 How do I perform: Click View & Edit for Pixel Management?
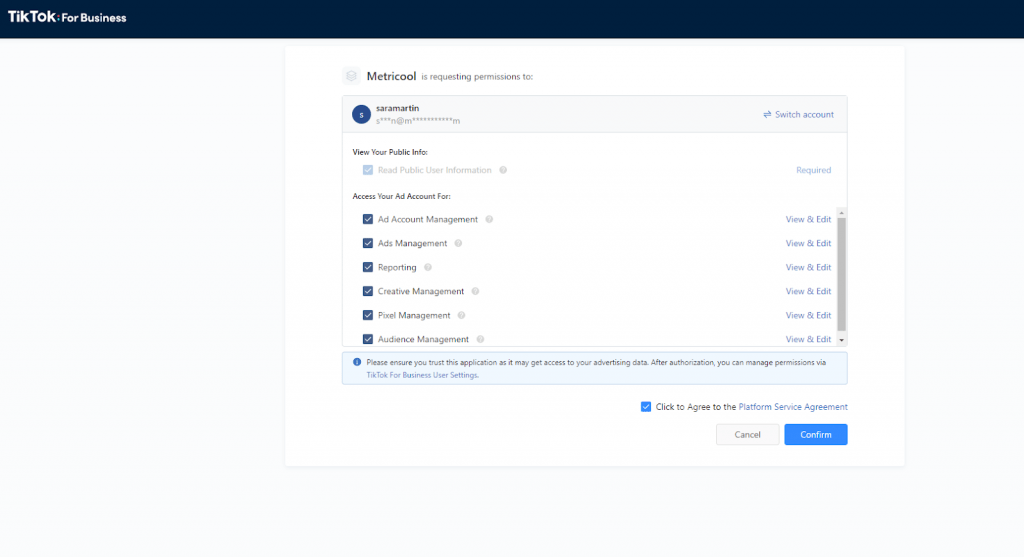[x=808, y=315]
